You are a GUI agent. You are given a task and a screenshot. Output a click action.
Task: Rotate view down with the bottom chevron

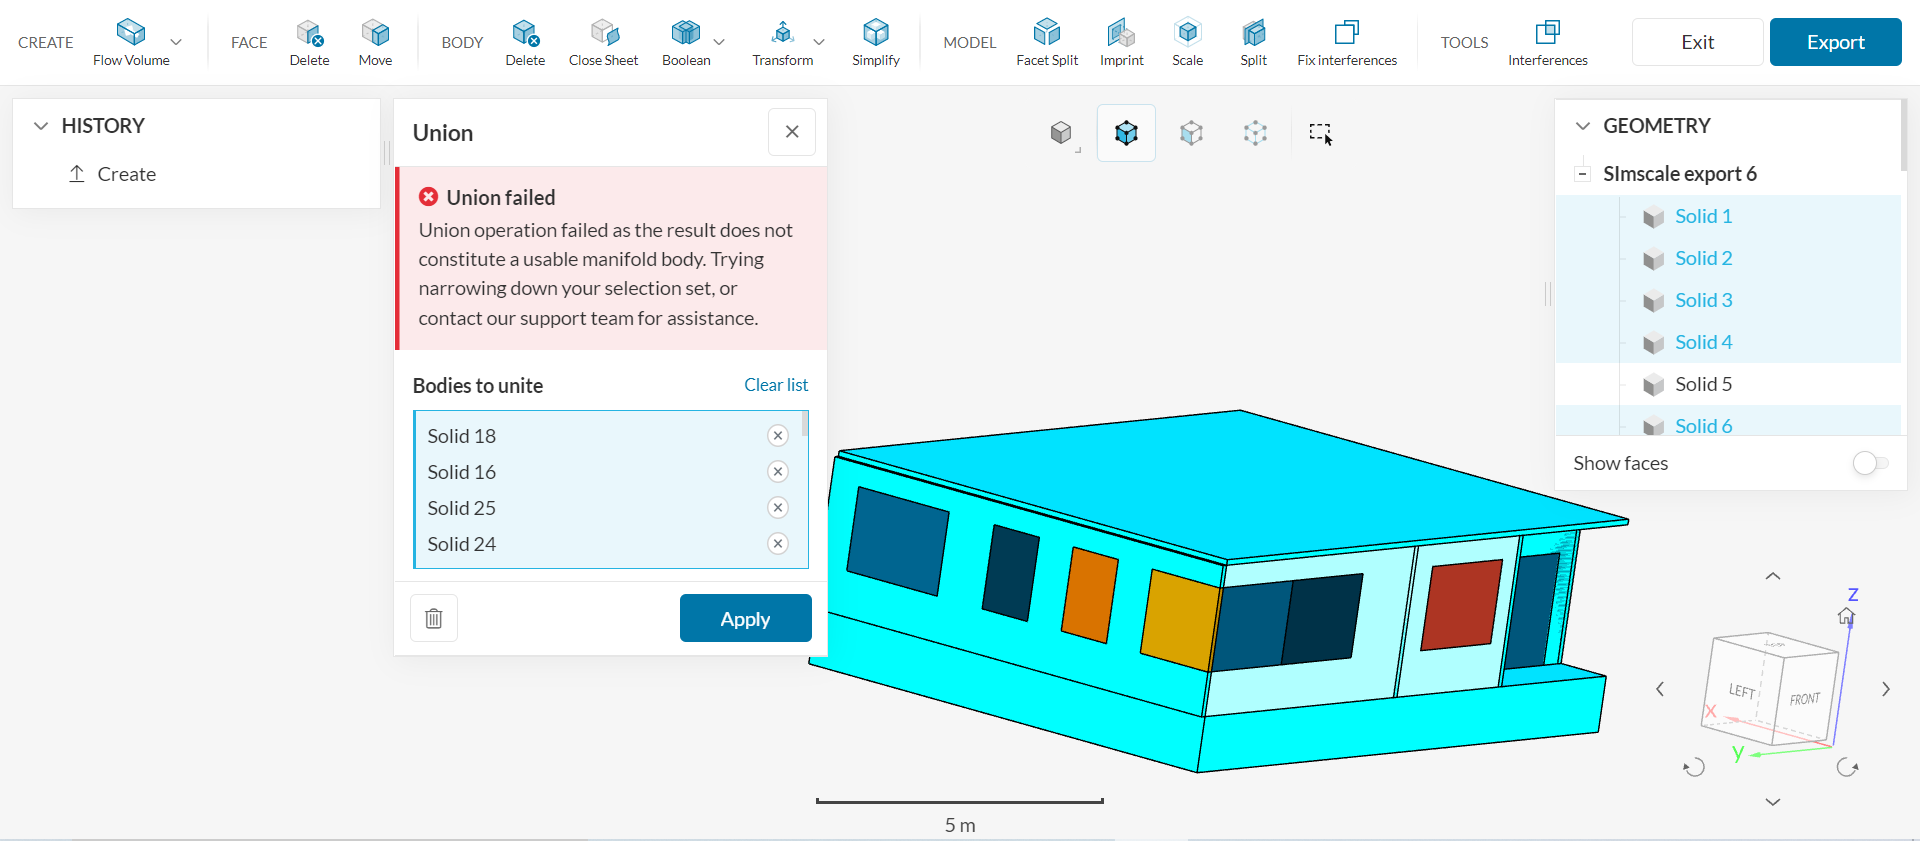pos(1773,802)
